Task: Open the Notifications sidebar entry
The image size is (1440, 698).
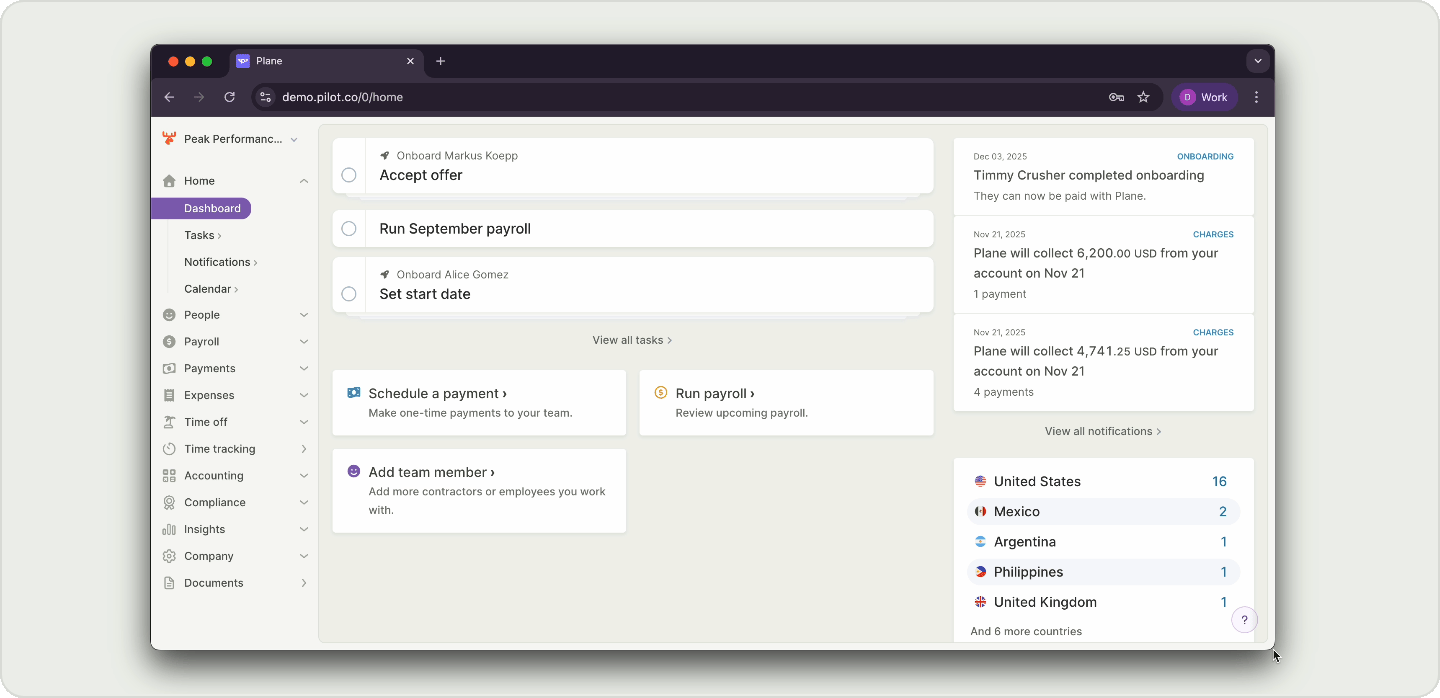Action: (217, 261)
